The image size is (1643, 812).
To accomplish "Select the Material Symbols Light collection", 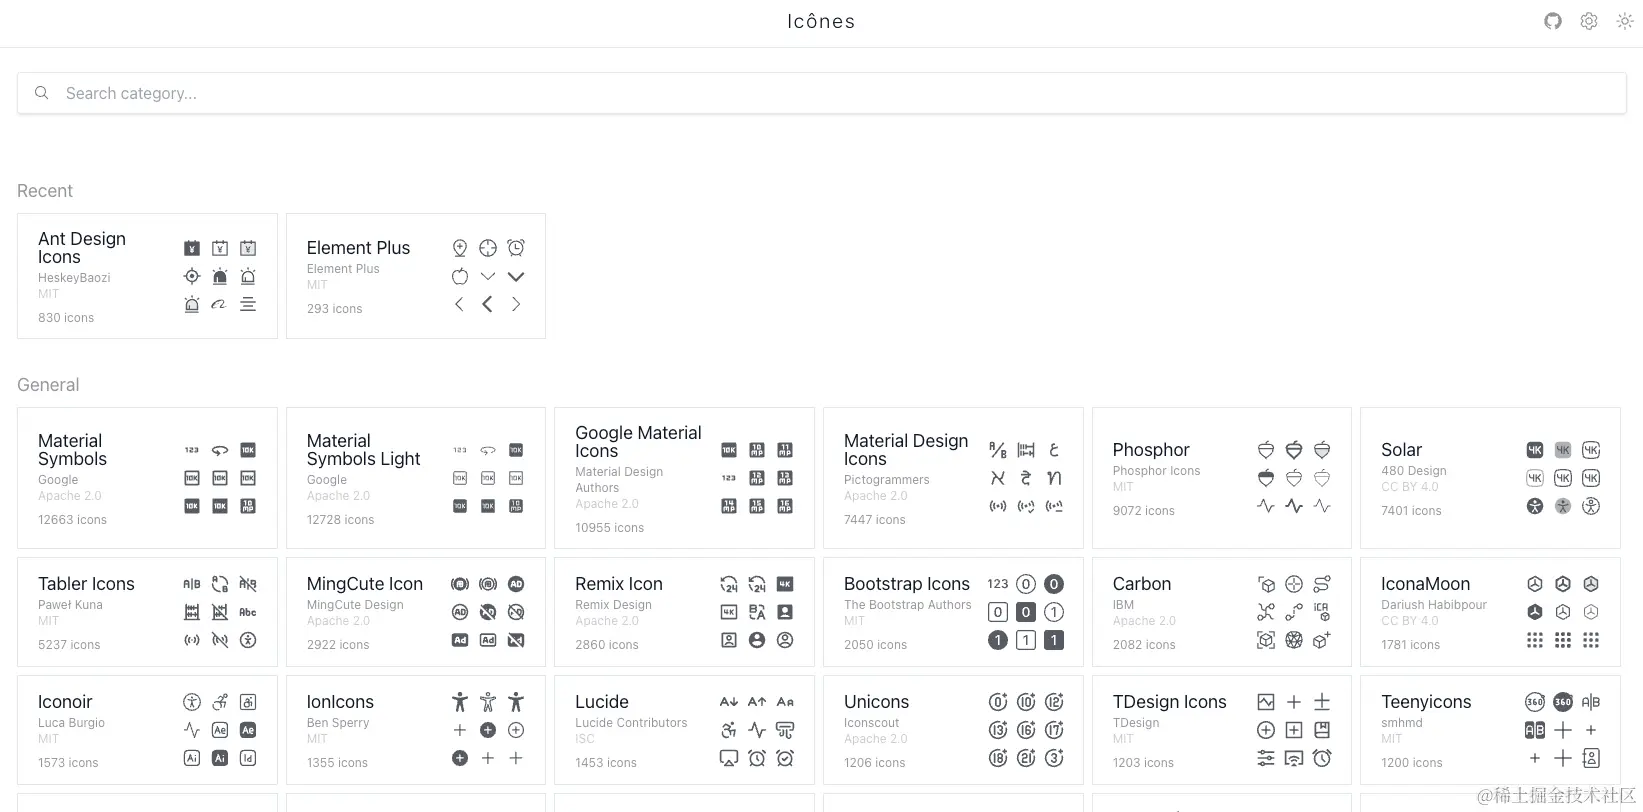I will point(416,478).
